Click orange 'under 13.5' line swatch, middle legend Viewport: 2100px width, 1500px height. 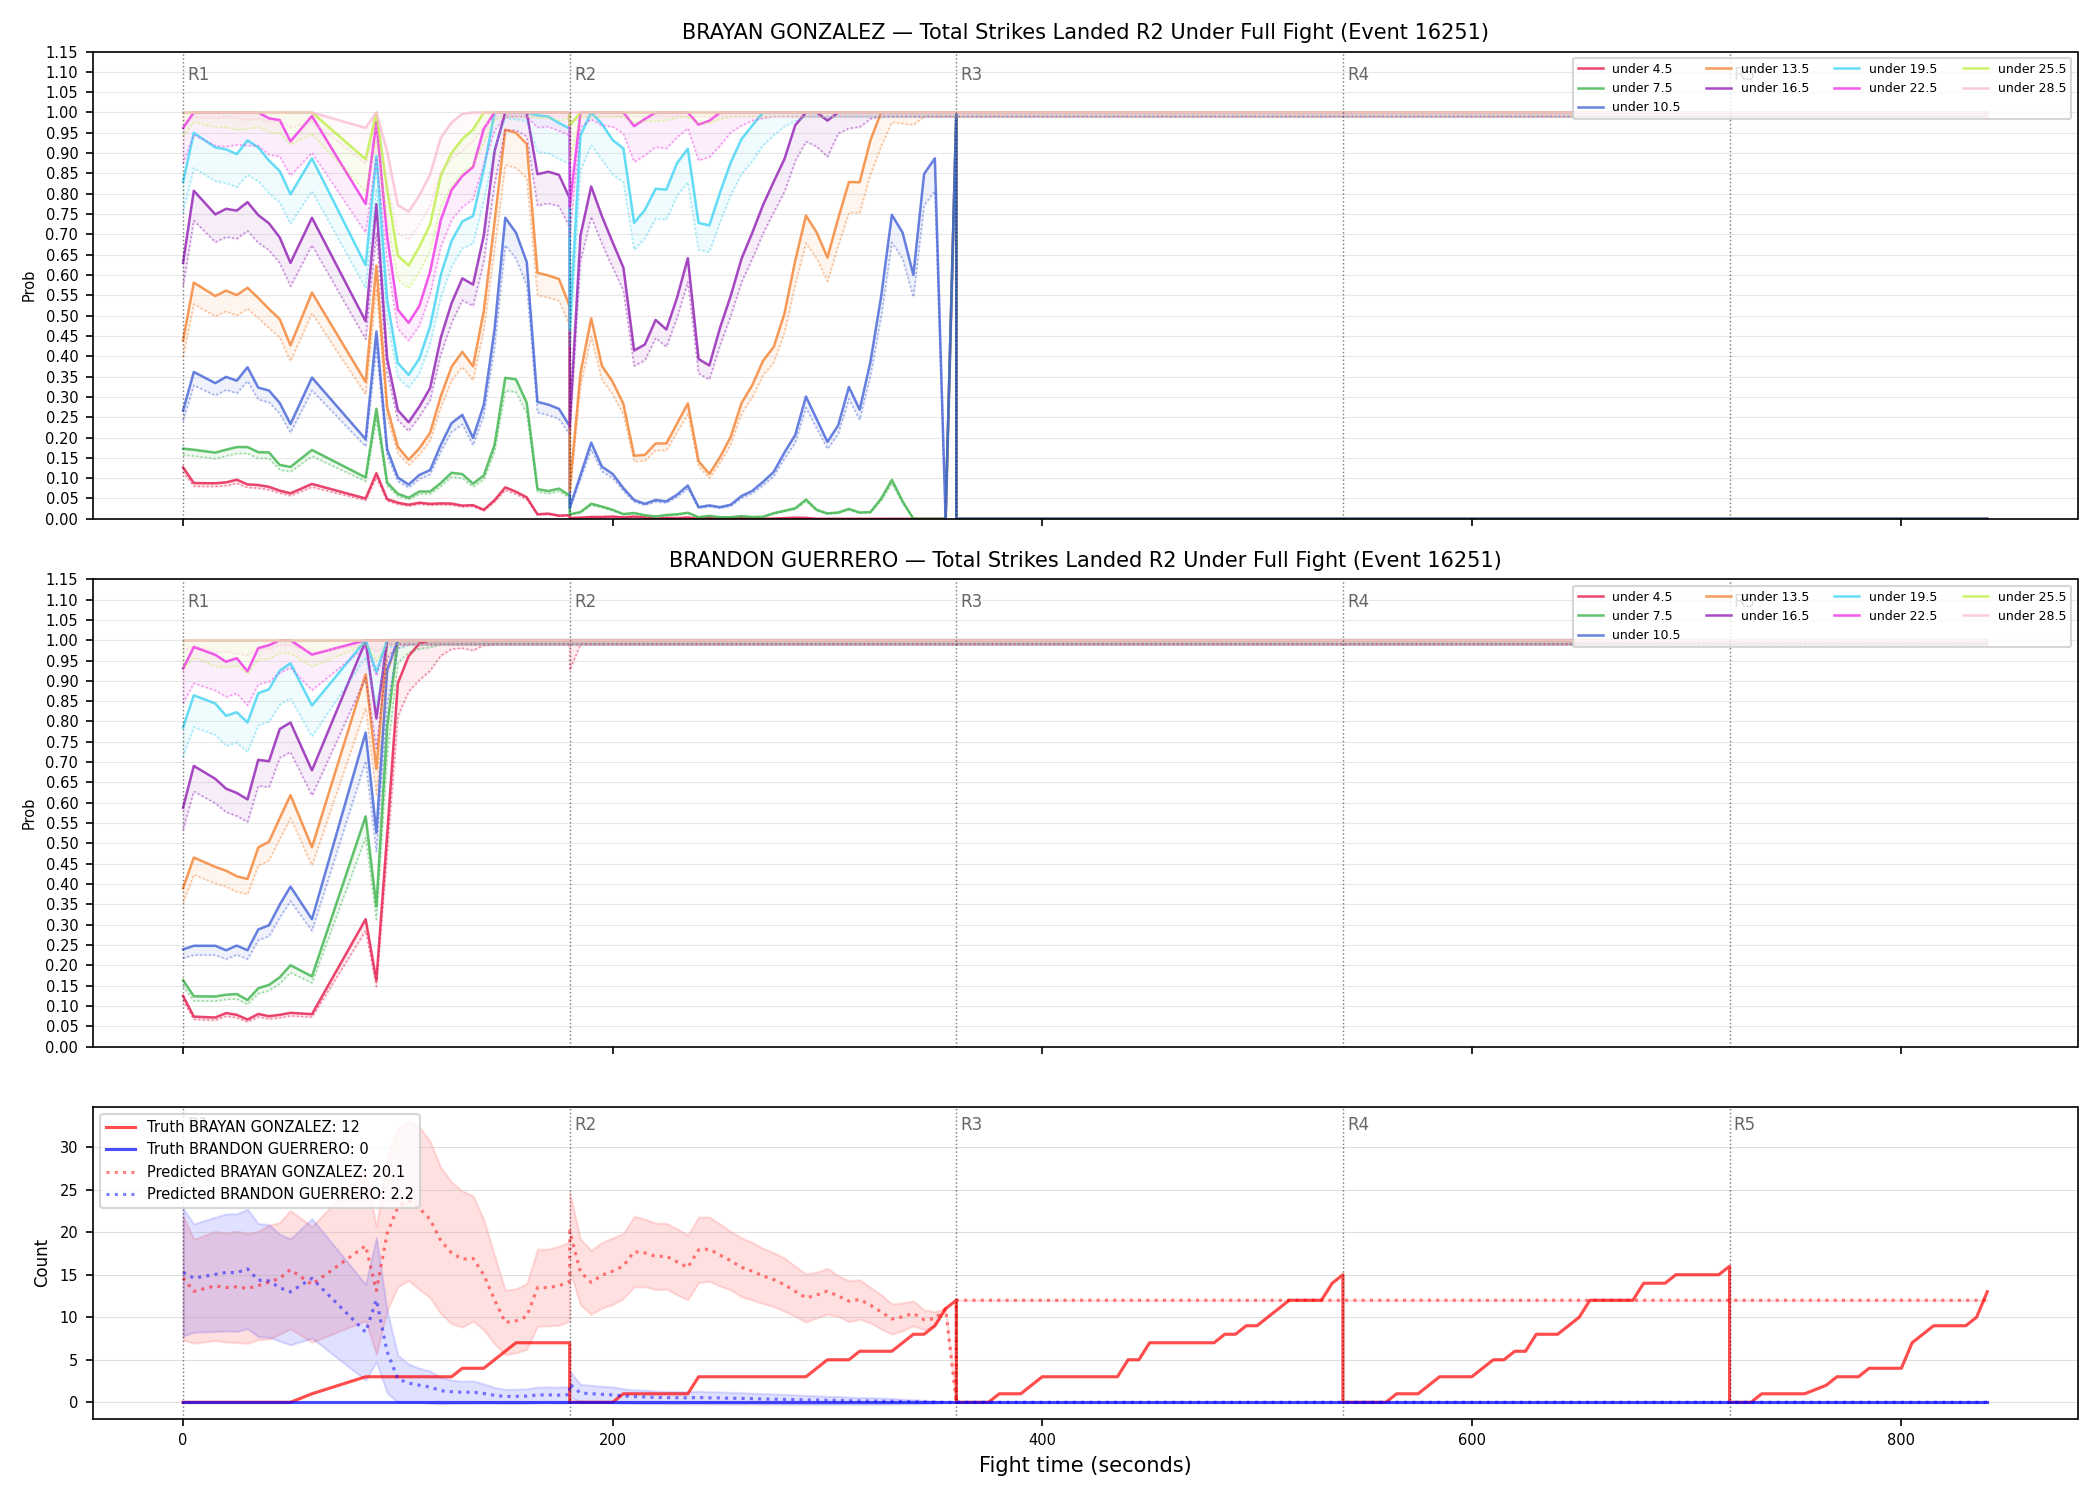1719,597
